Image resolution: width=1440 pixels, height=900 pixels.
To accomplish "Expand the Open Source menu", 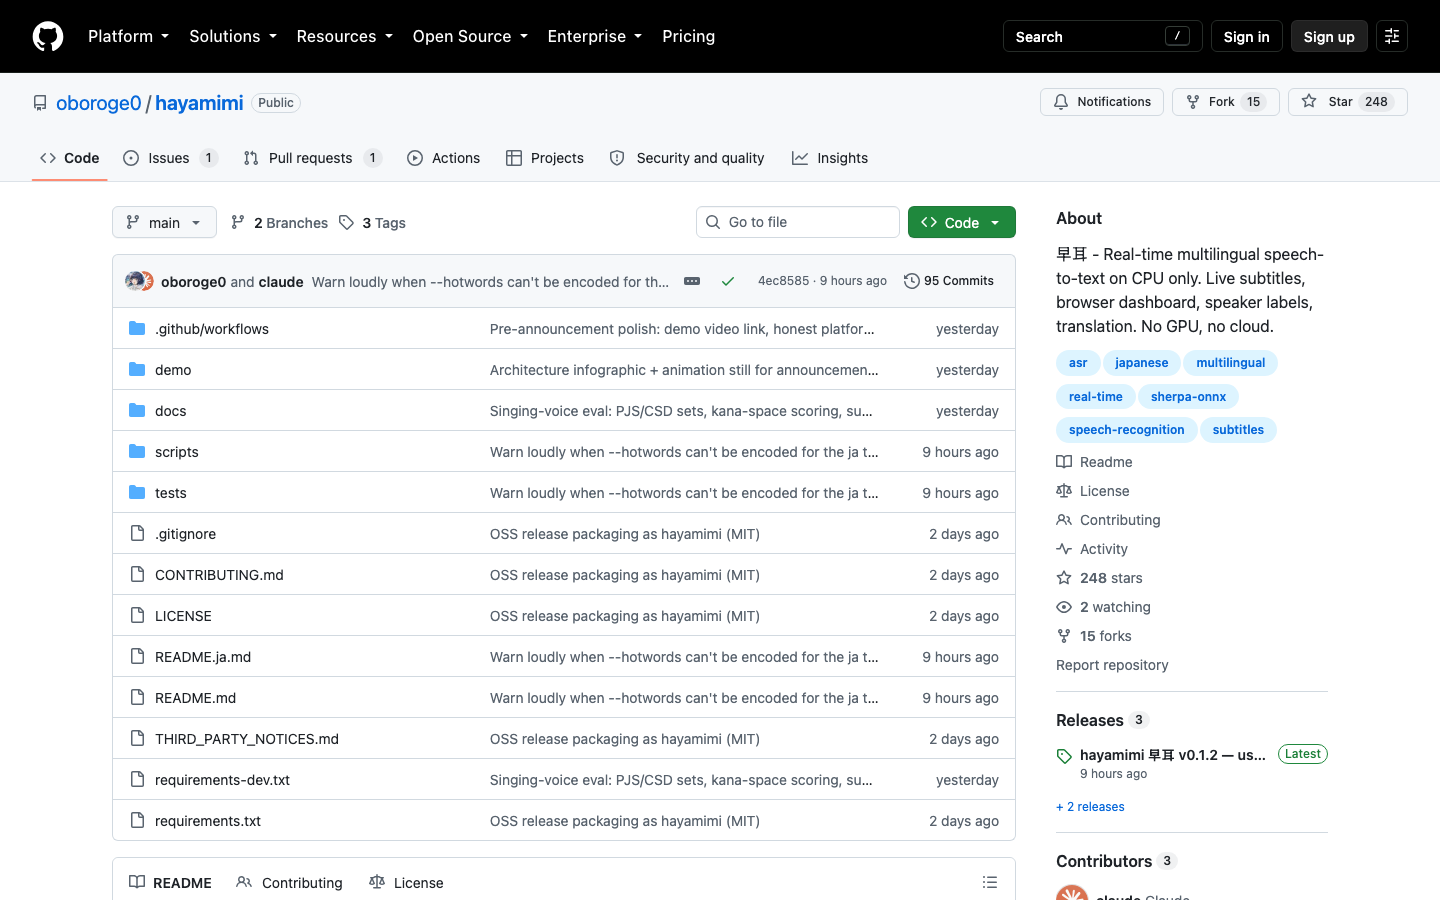I will 470,36.
